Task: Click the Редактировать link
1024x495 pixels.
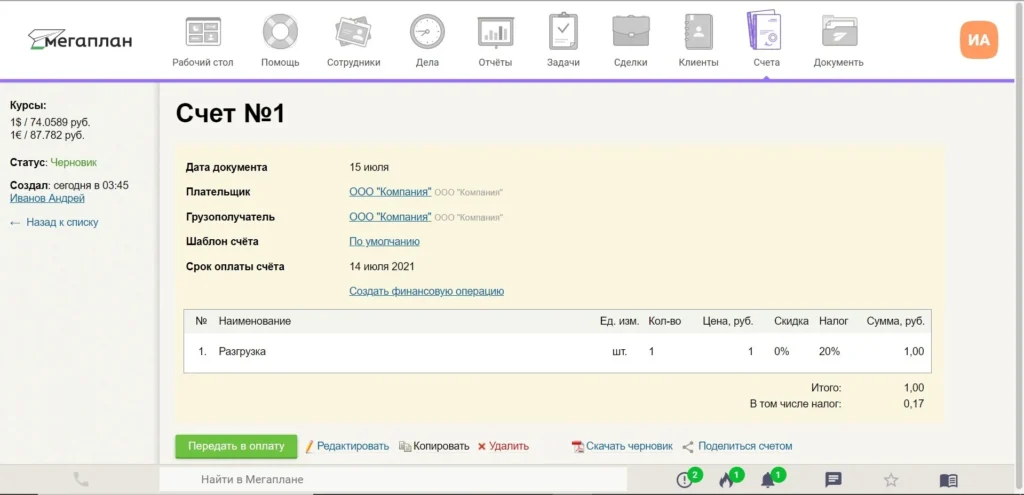Action: (x=353, y=446)
